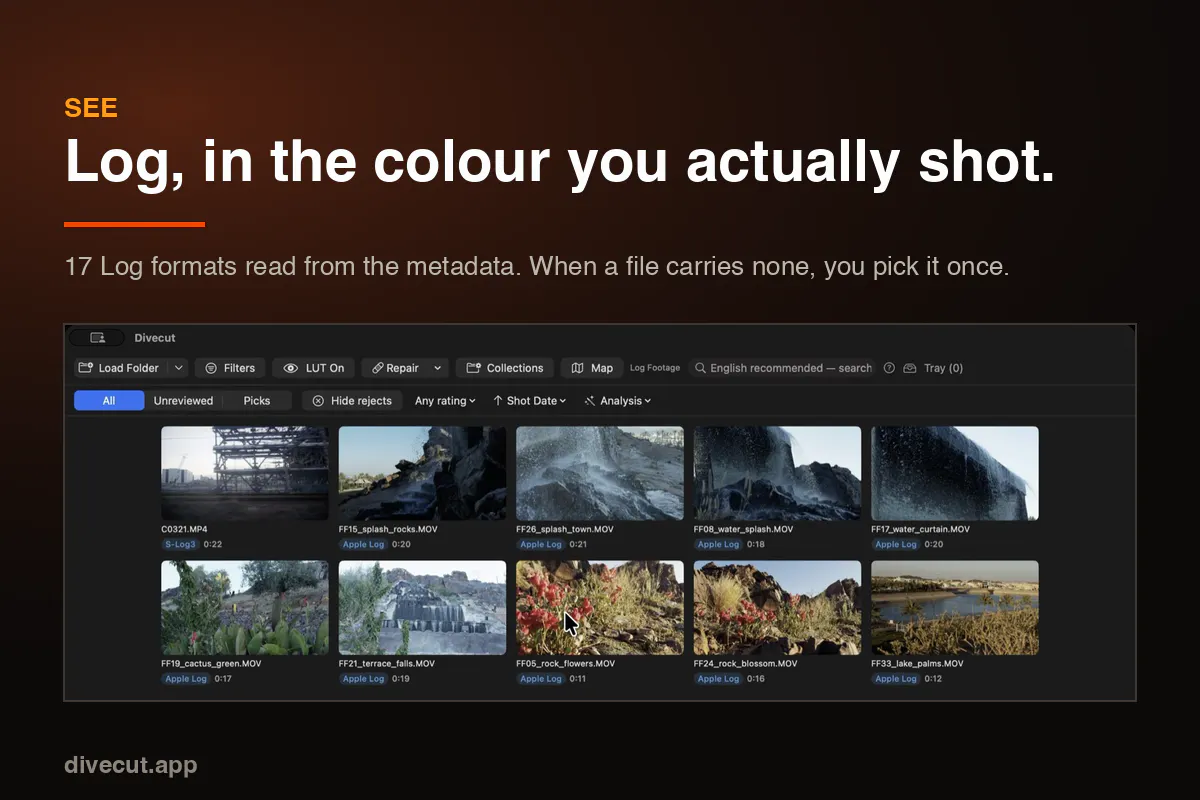The height and width of the screenshot is (800, 1200).
Task: Click the search magnifier icon
Action: pos(701,368)
